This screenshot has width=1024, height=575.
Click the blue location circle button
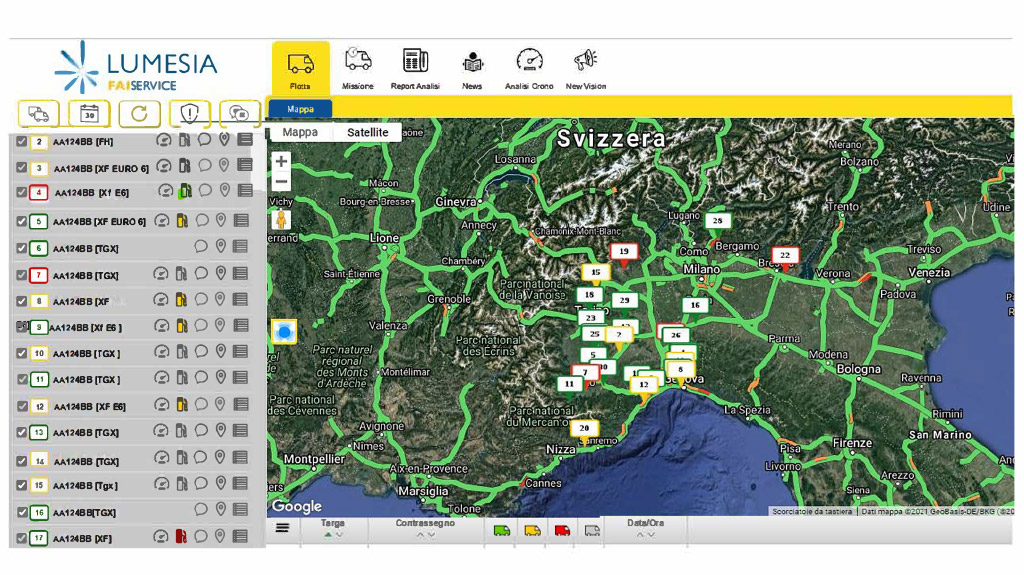click(284, 332)
